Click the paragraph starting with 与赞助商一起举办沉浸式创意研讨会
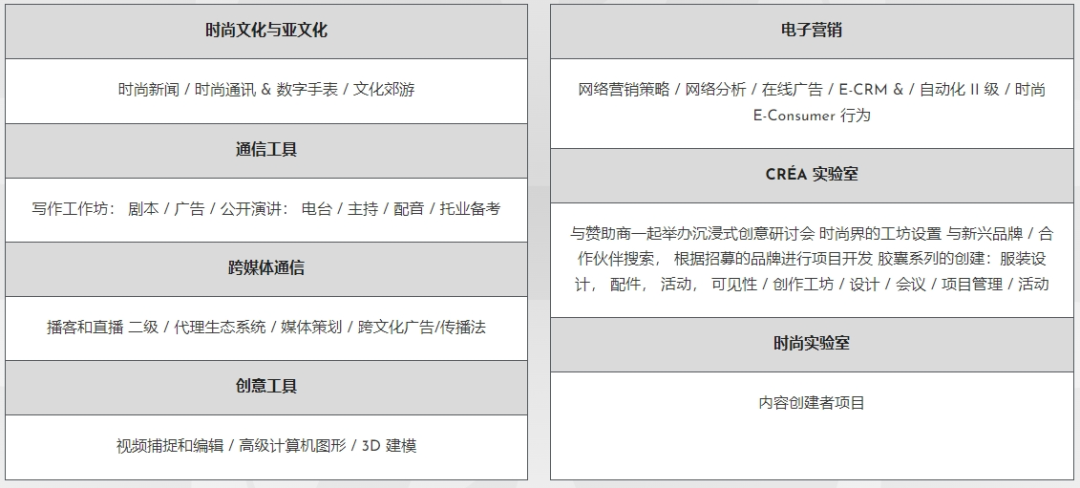The image size is (1080, 488). (811, 259)
